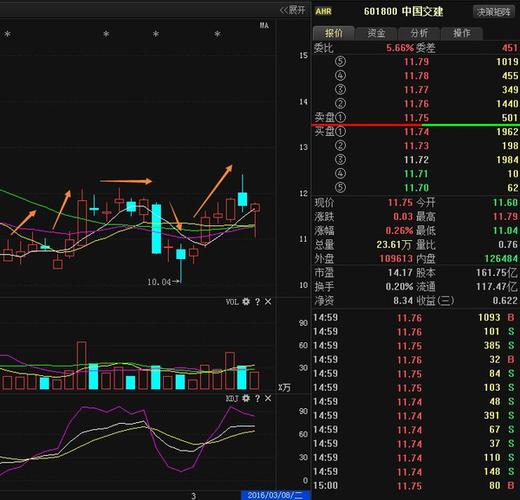Click the 市盈 14.17 value

[400, 273]
